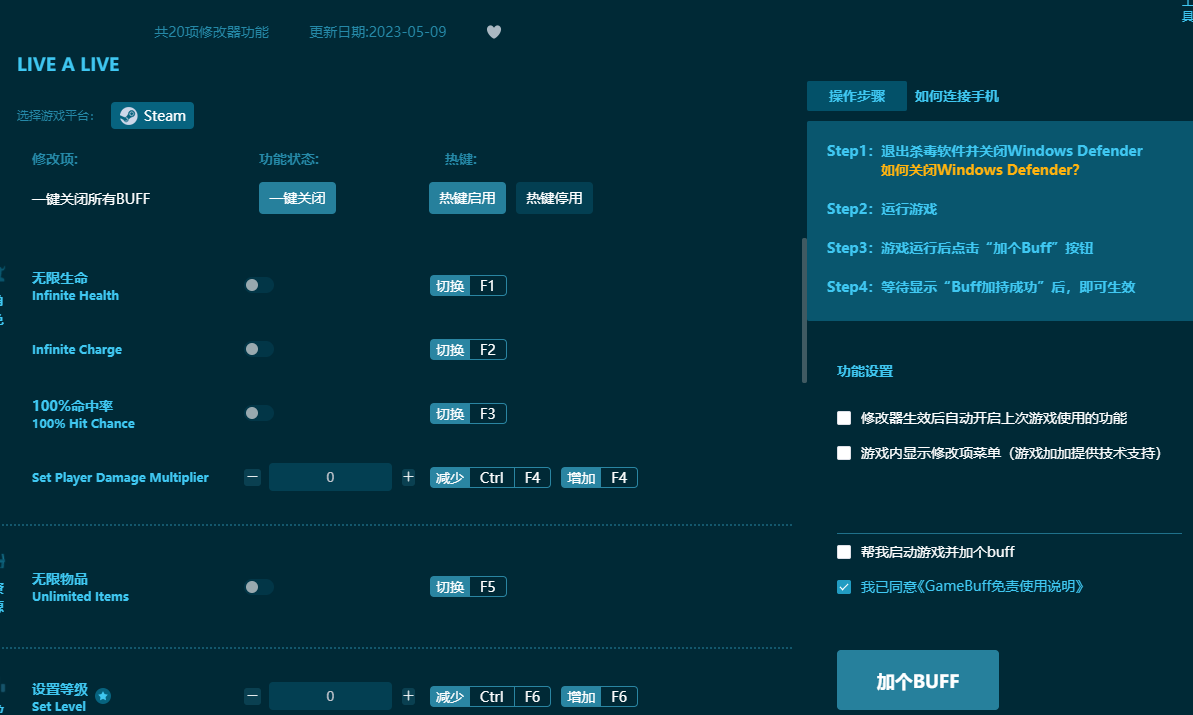The width and height of the screenshot is (1193, 715).
Task: Click the Player Damage Multiplier value field
Action: click(330, 477)
